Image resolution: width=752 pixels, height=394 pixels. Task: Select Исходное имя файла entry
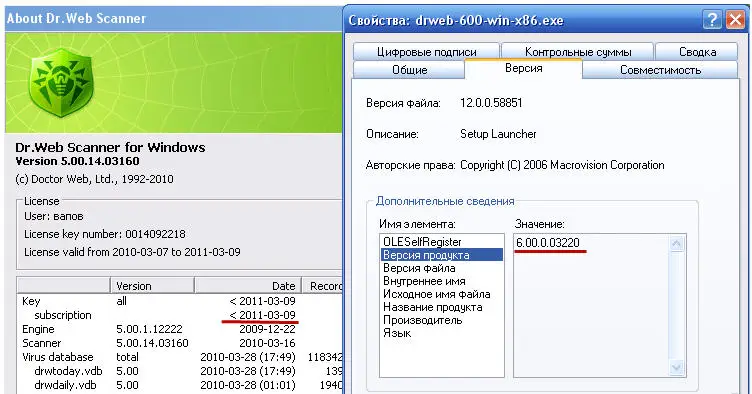click(x=436, y=294)
